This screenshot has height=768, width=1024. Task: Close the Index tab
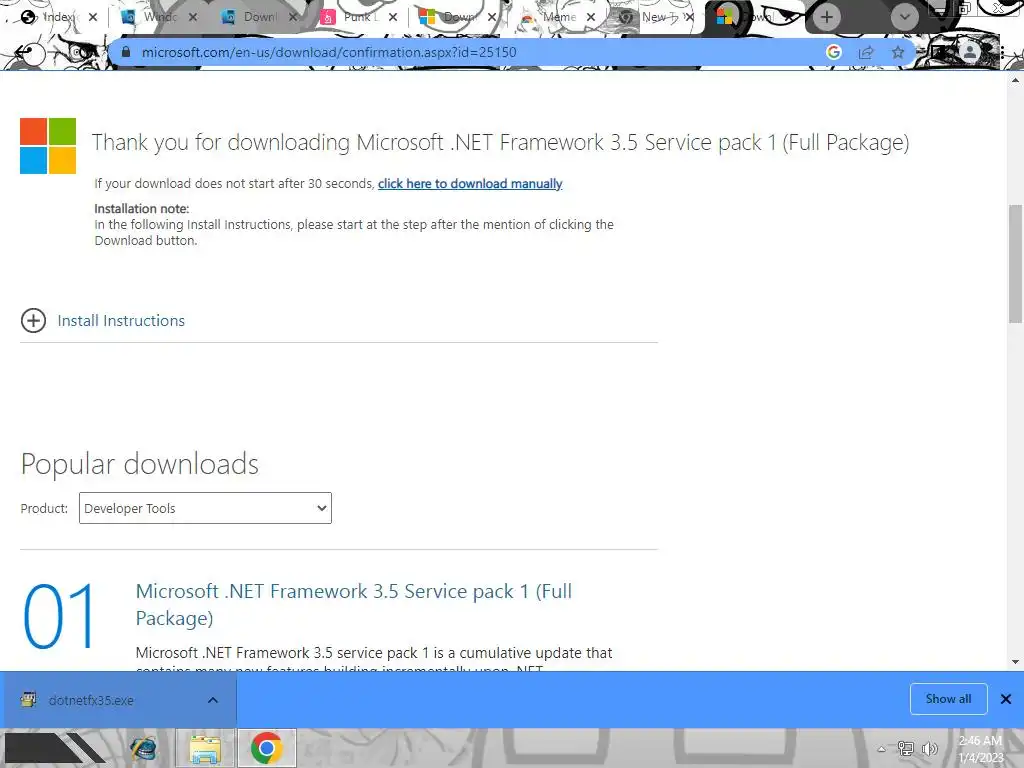click(x=93, y=18)
